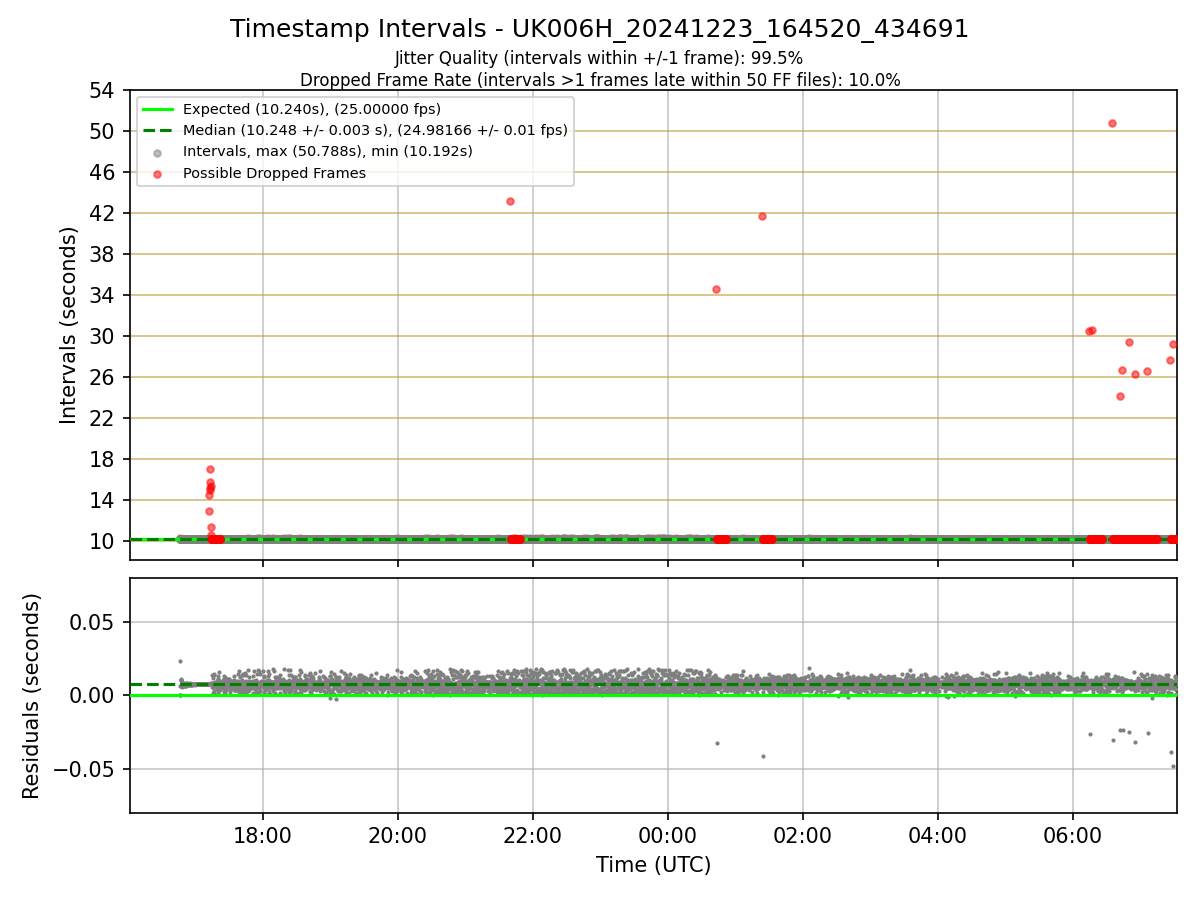The height and width of the screenshot is (900, 1200).
Task: Click the 'Residuals (seconds)' y-axis label
Action: pyautogui.click(x=32, y=696)
